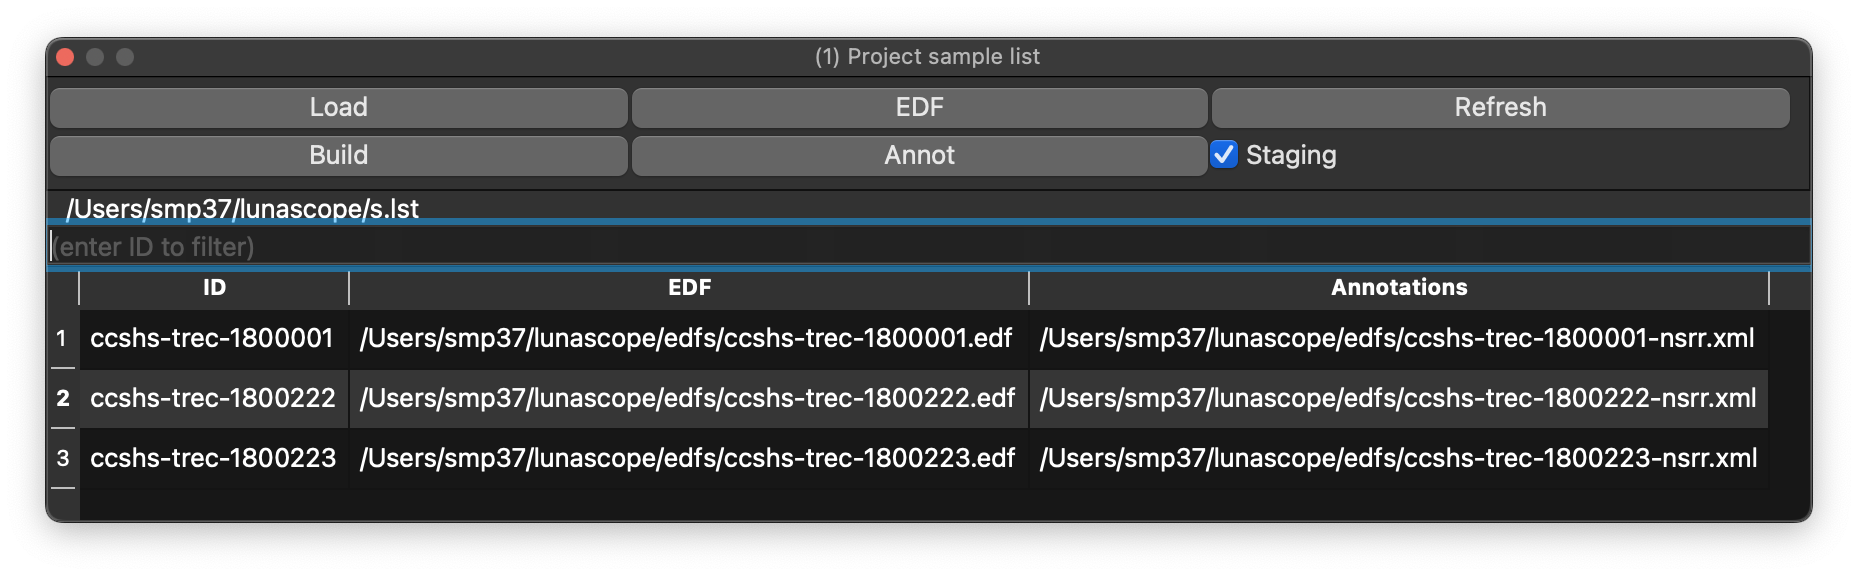Click the EDF button
This screenshot has height=576, width=1858.
click(x=920, y=107)
